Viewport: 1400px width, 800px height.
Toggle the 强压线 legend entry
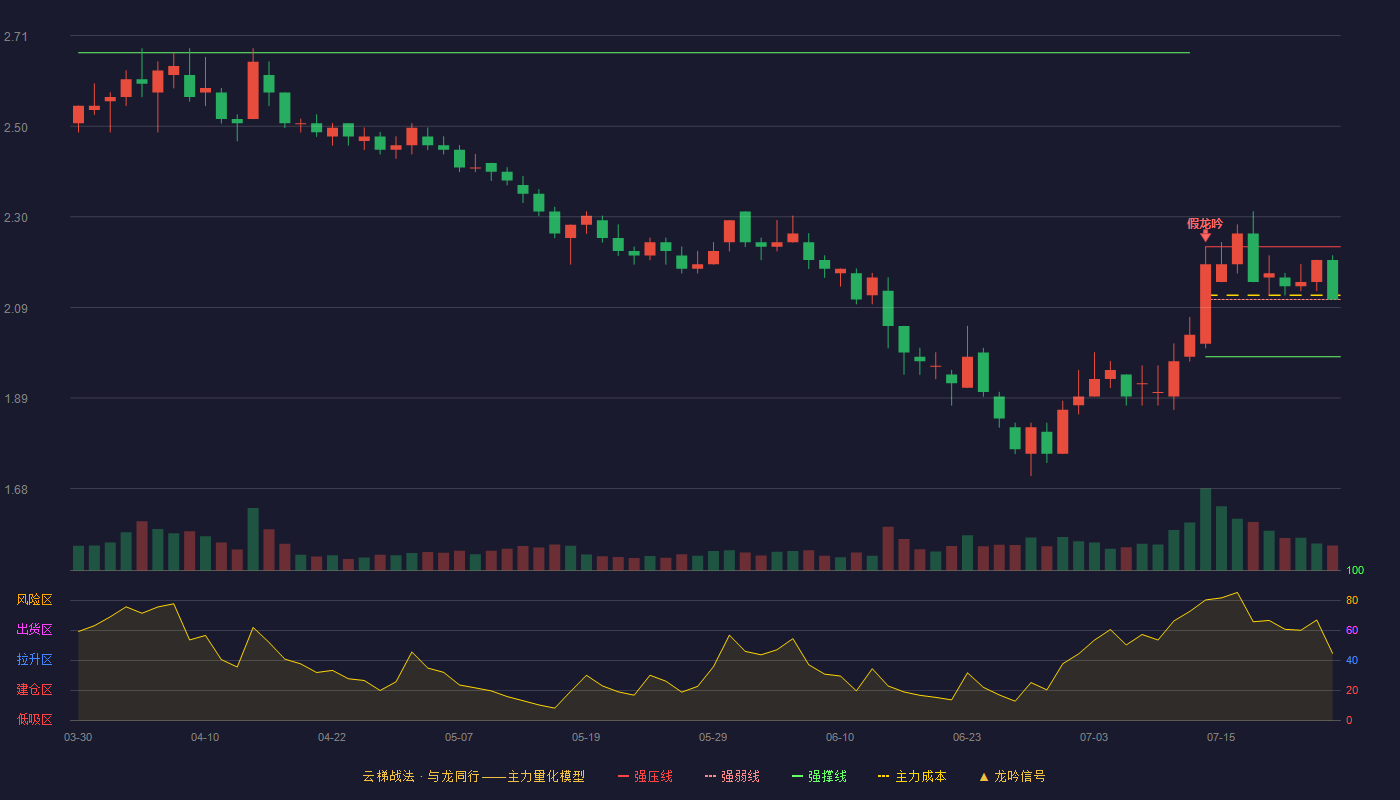tap(645, 776)
